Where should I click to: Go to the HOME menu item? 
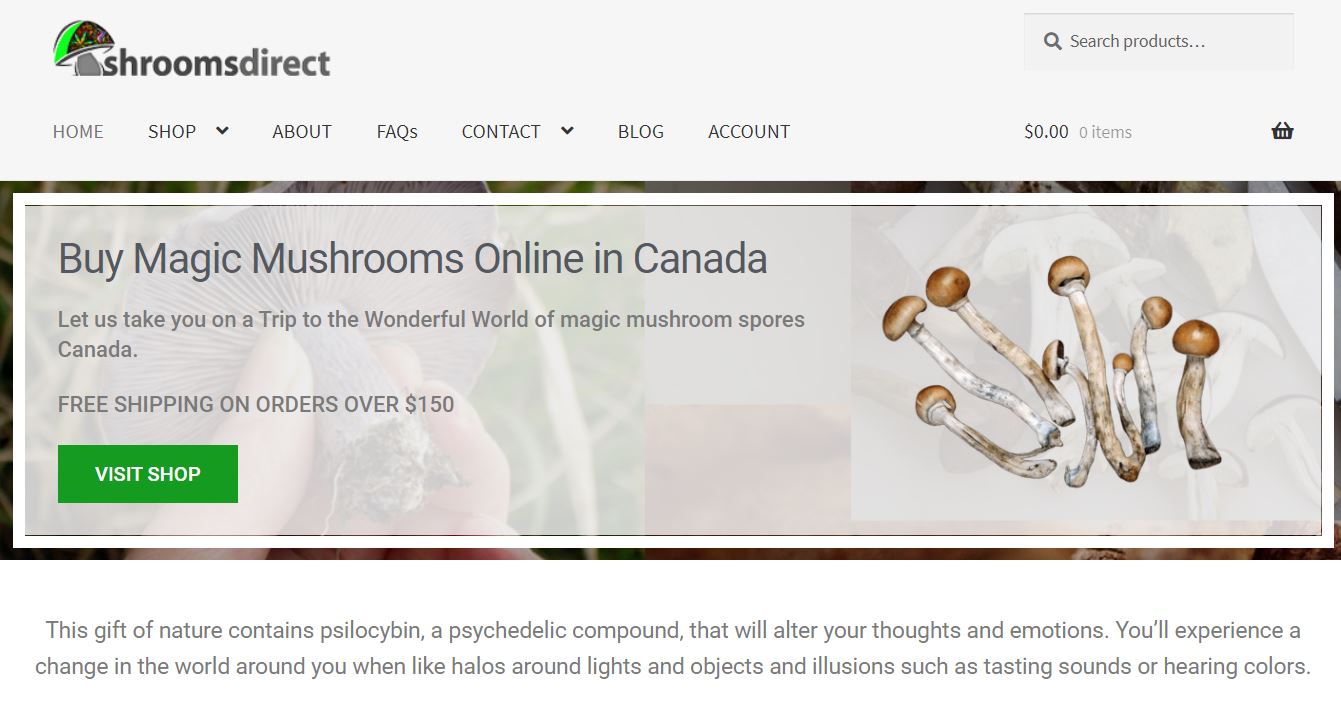click(x=78, y=132)
